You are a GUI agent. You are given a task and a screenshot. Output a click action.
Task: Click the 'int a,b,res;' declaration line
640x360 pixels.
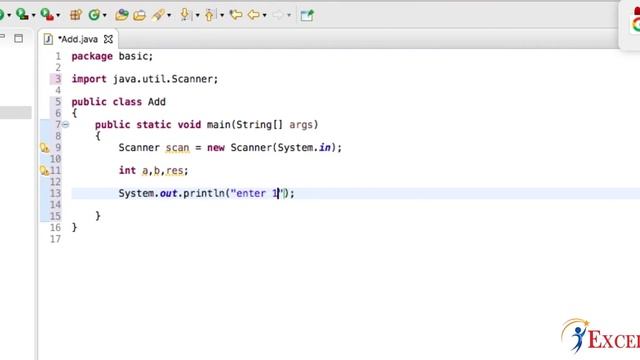point(153,171)
